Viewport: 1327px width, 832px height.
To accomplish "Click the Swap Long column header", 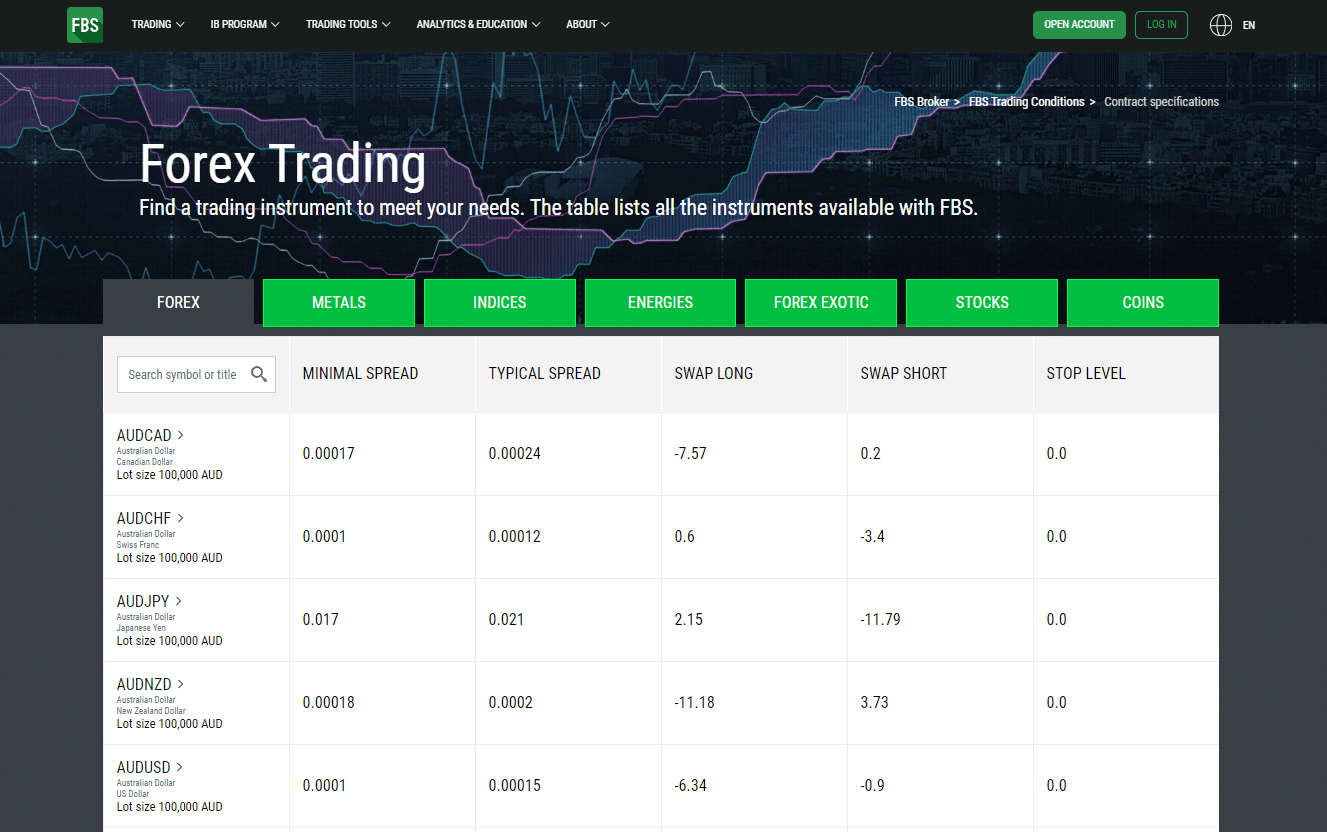I will 714,373.
